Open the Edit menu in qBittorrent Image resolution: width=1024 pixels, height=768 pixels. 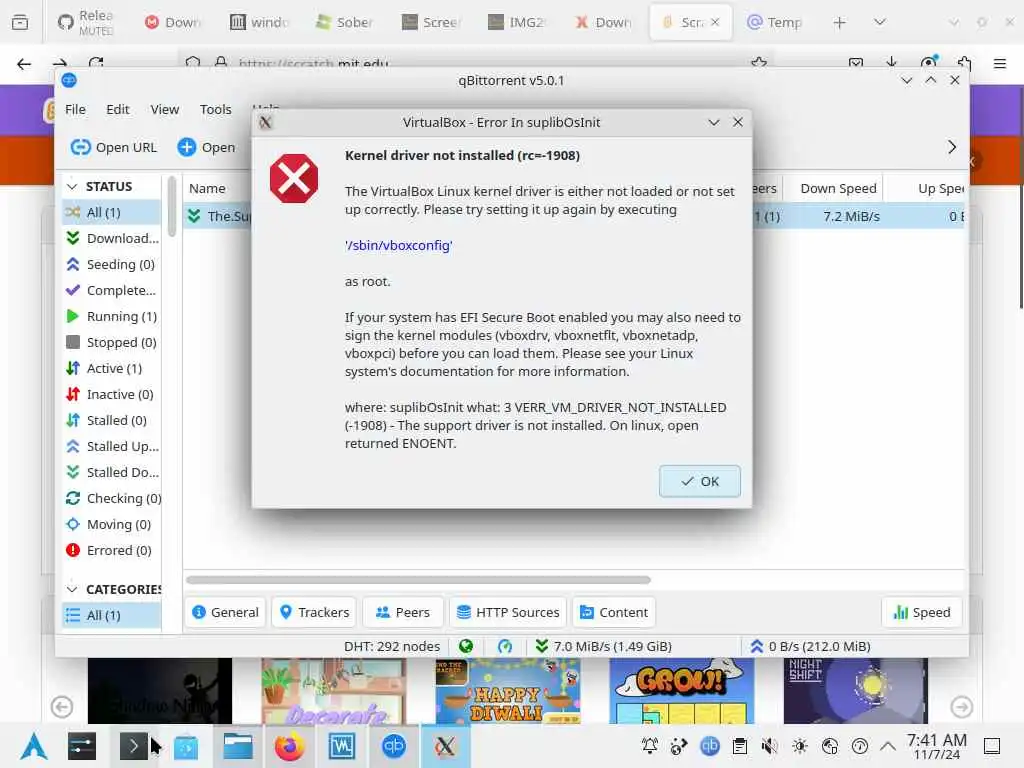pos(118,109)
